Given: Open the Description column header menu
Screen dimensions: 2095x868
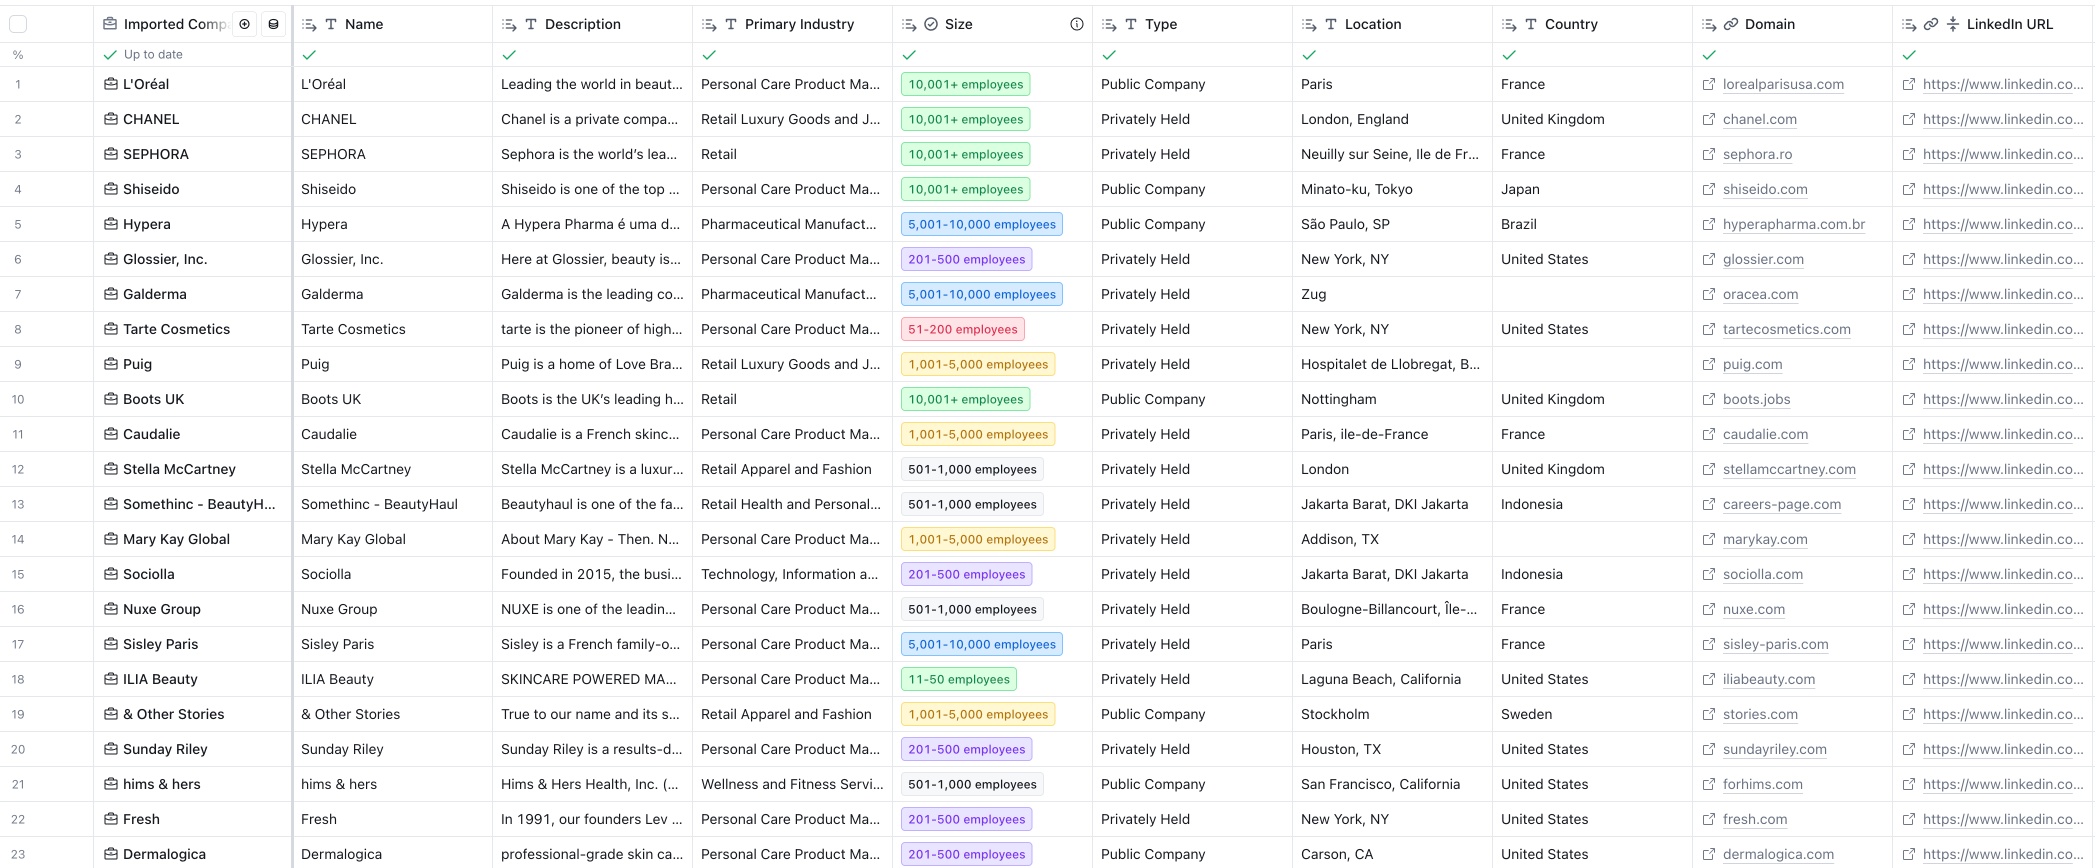Looking at the screenshot, I should pyautogui.click(x=592, y=24).
